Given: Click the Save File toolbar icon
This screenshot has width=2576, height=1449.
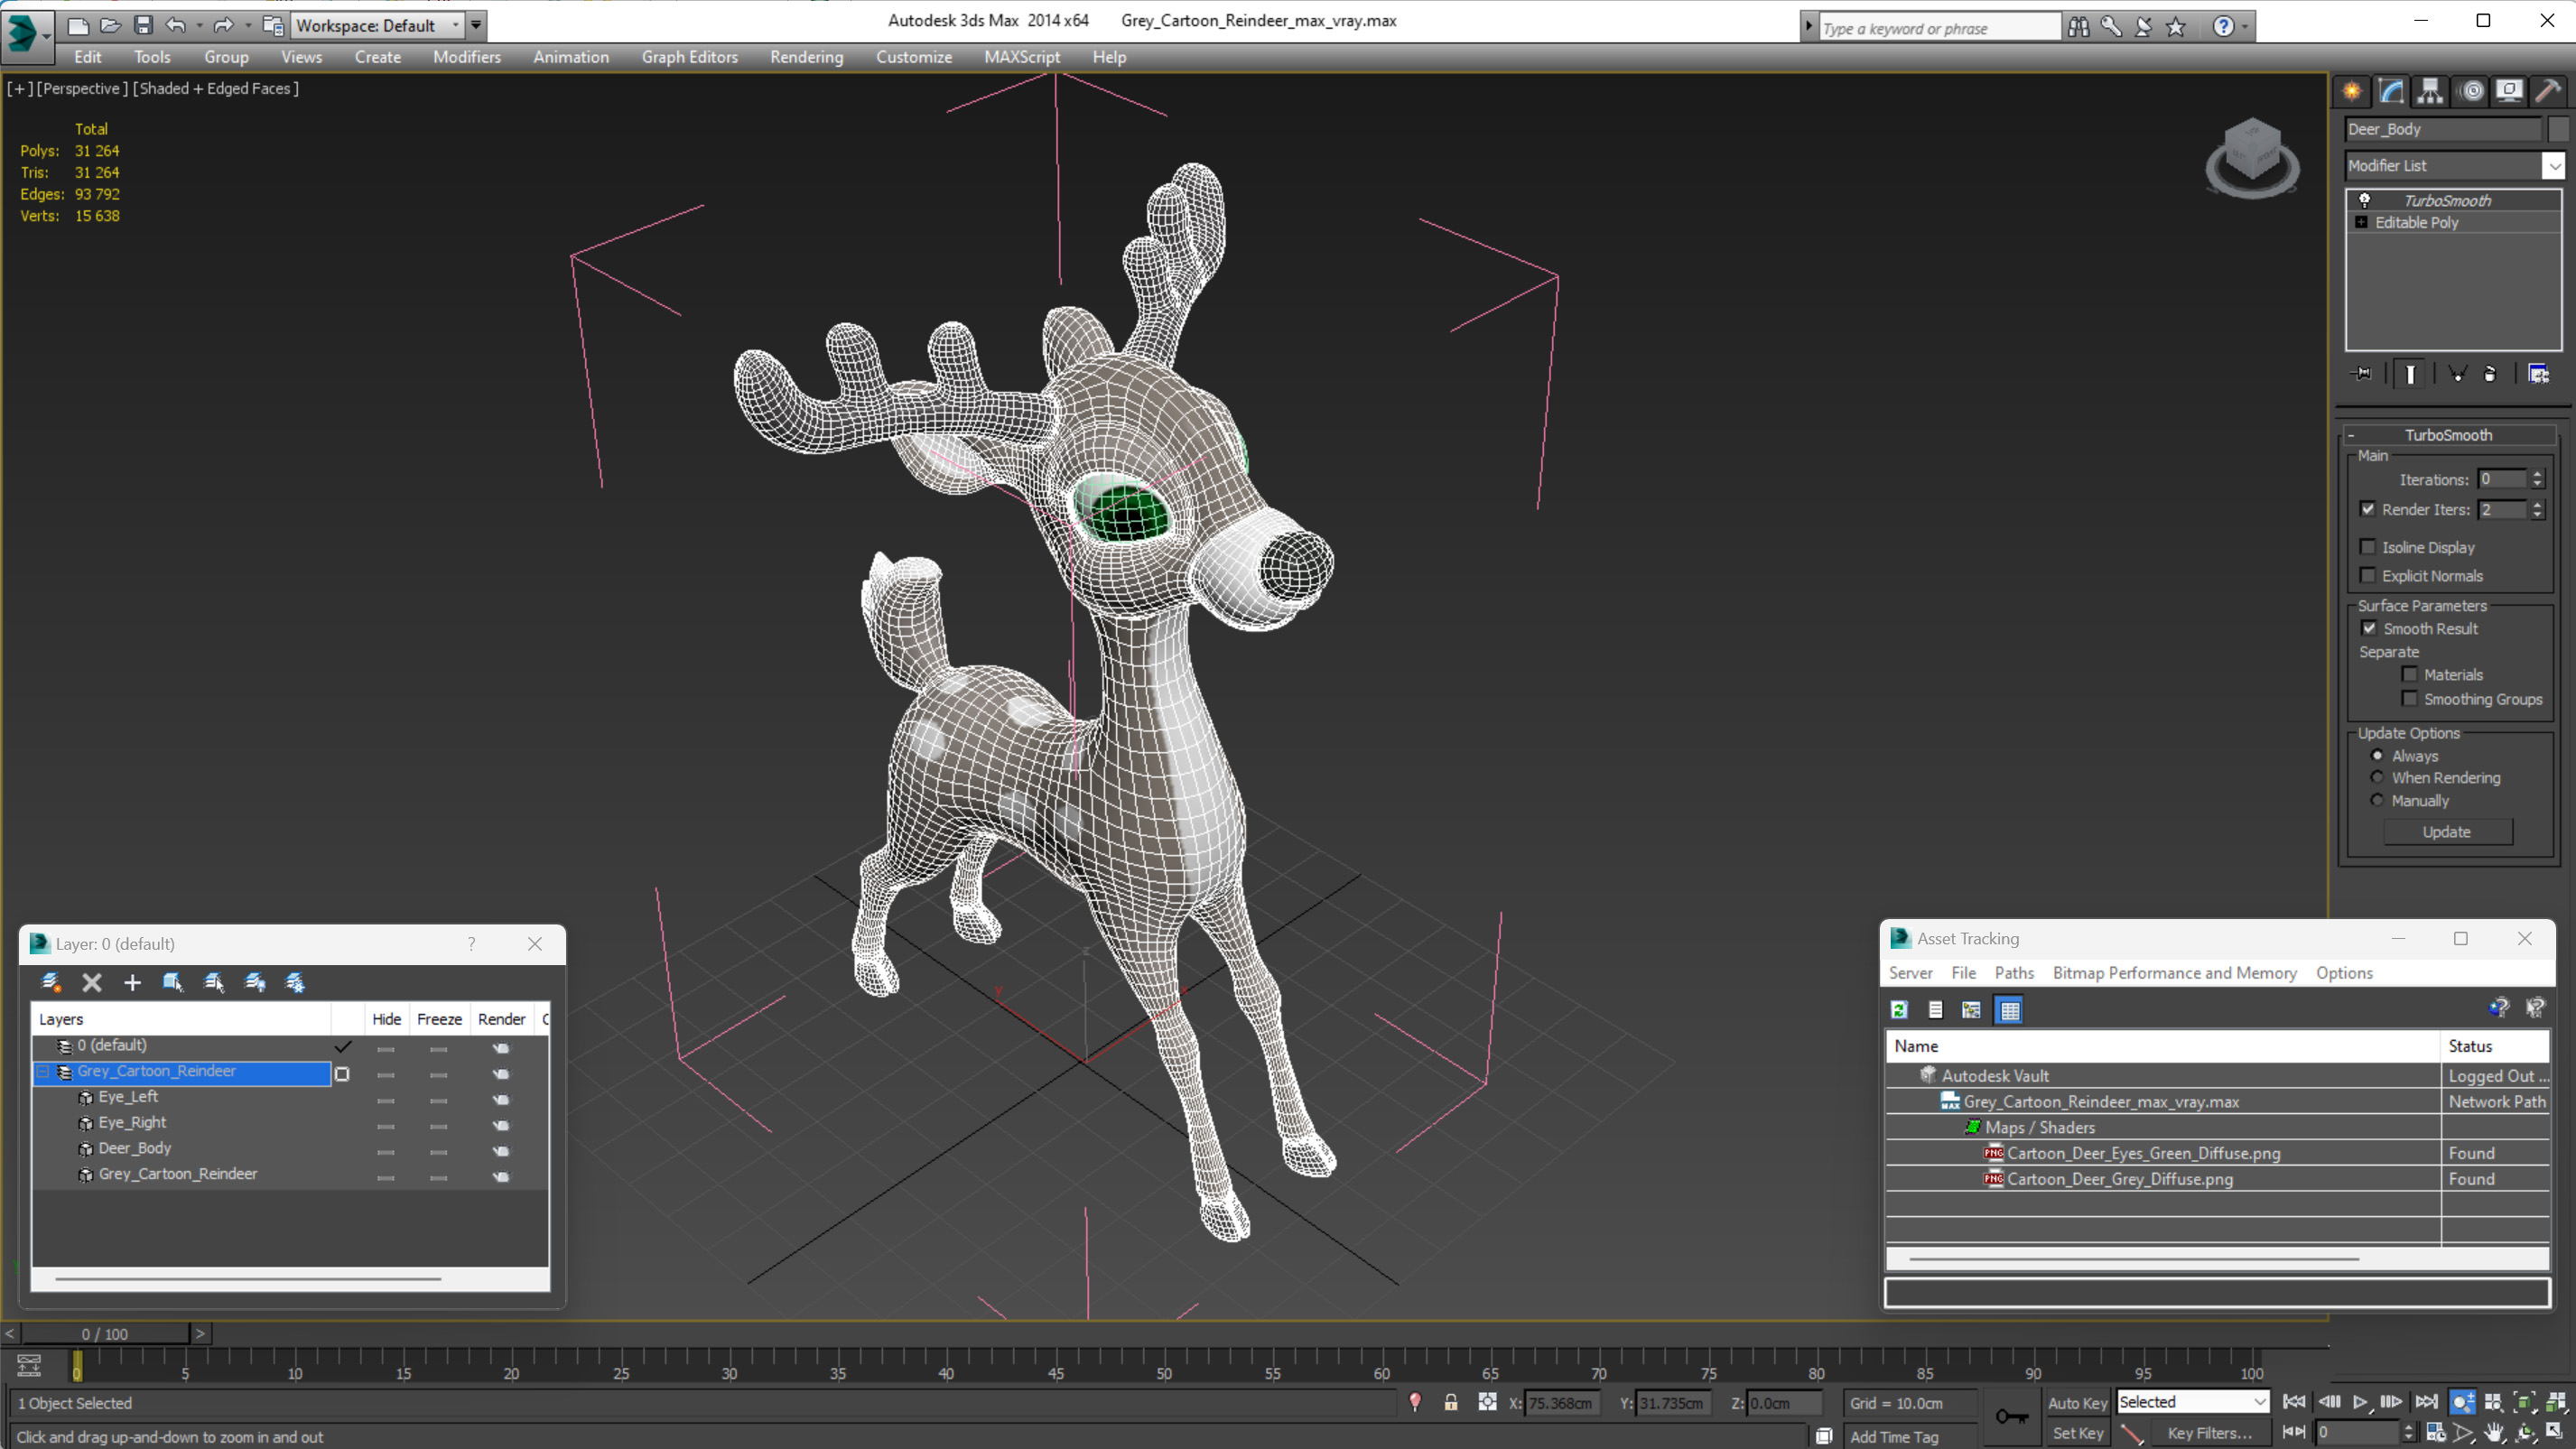Looking at the screenshot, I should click(143, 25).
